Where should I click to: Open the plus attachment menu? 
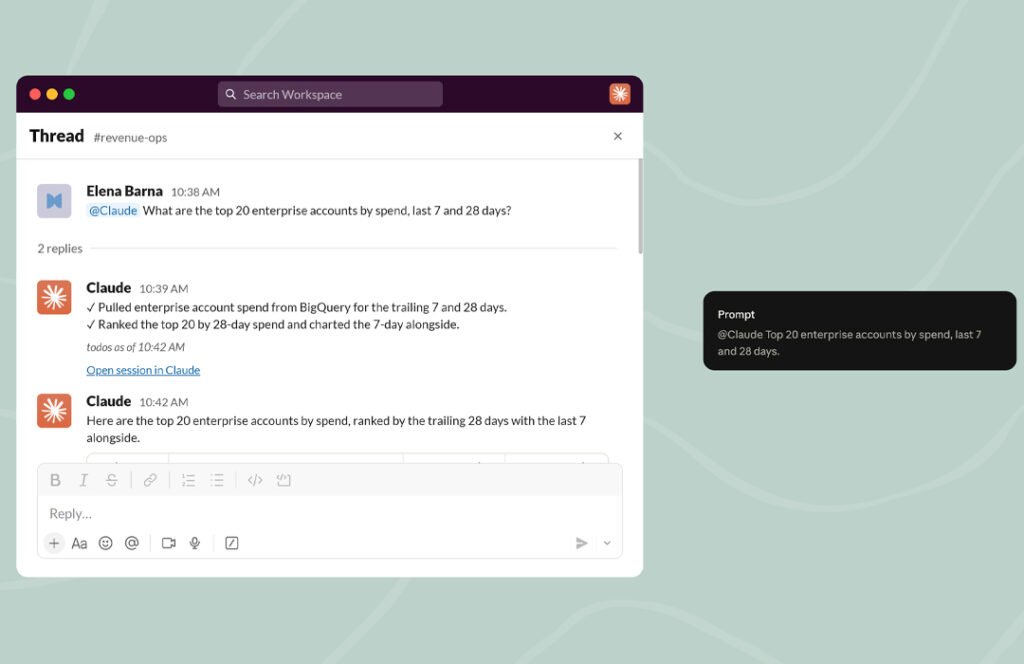click(x=54, y=543)
